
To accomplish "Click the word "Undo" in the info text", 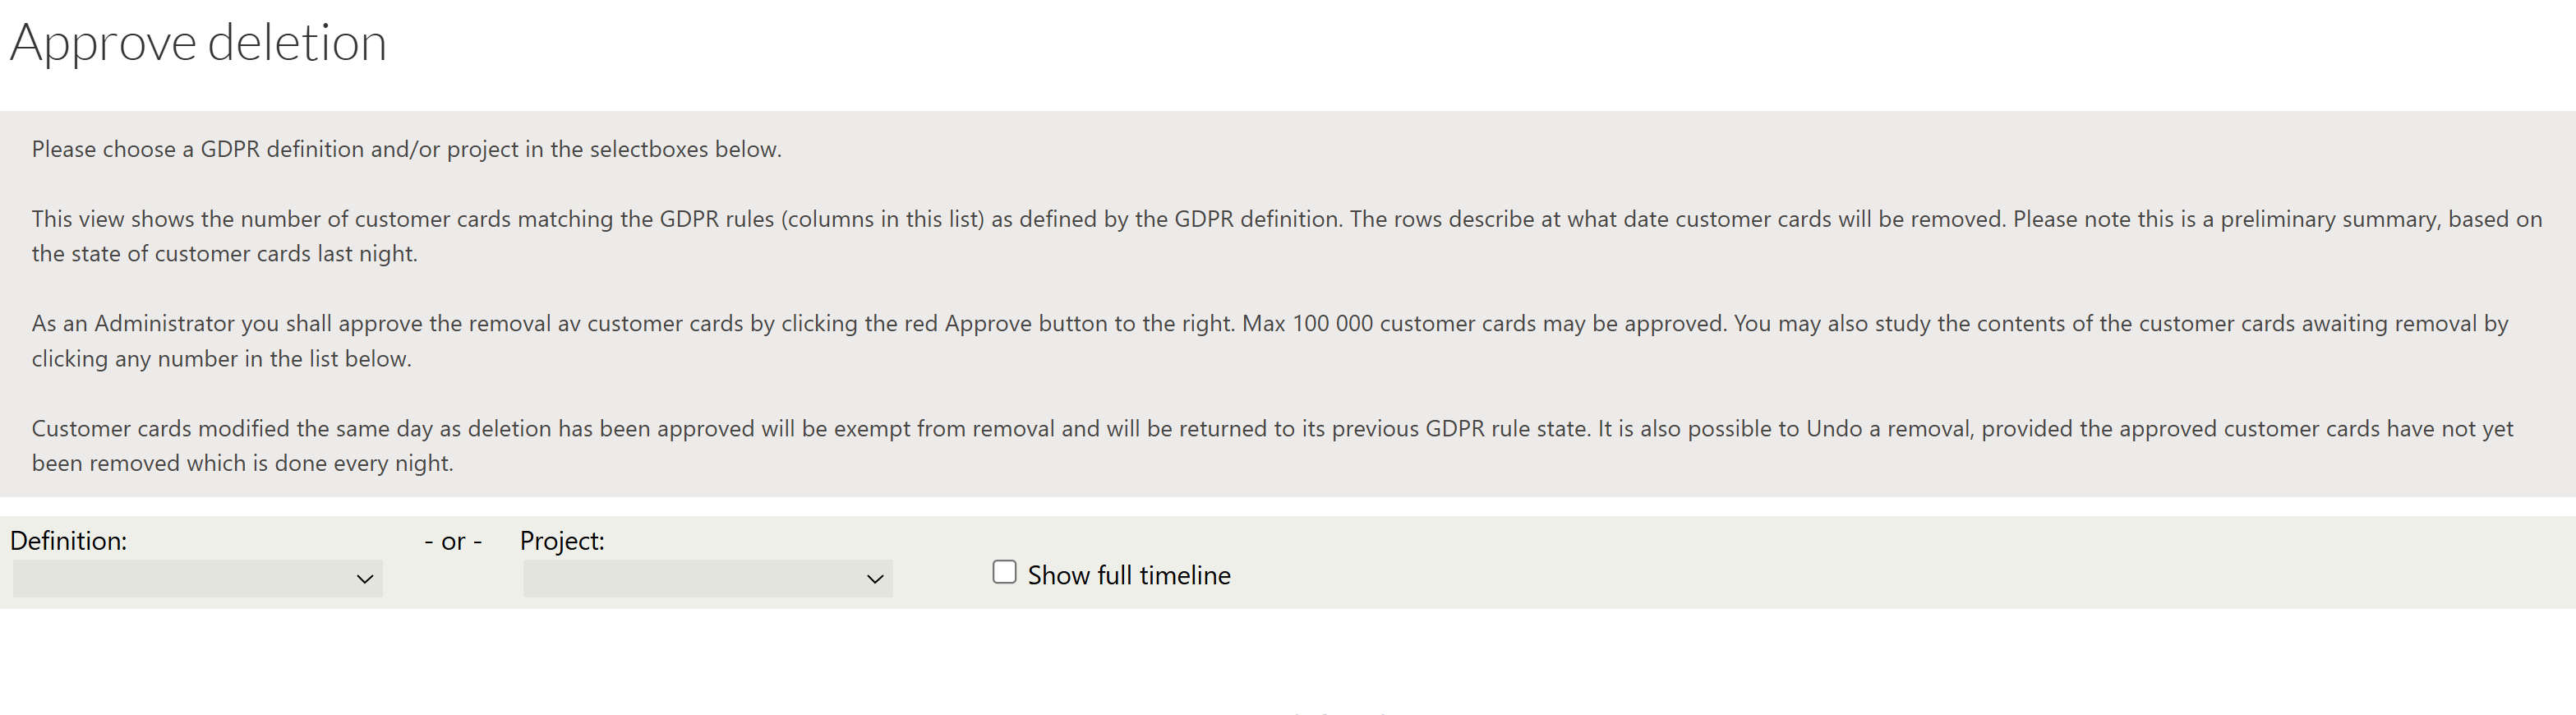I will 1833,429.
